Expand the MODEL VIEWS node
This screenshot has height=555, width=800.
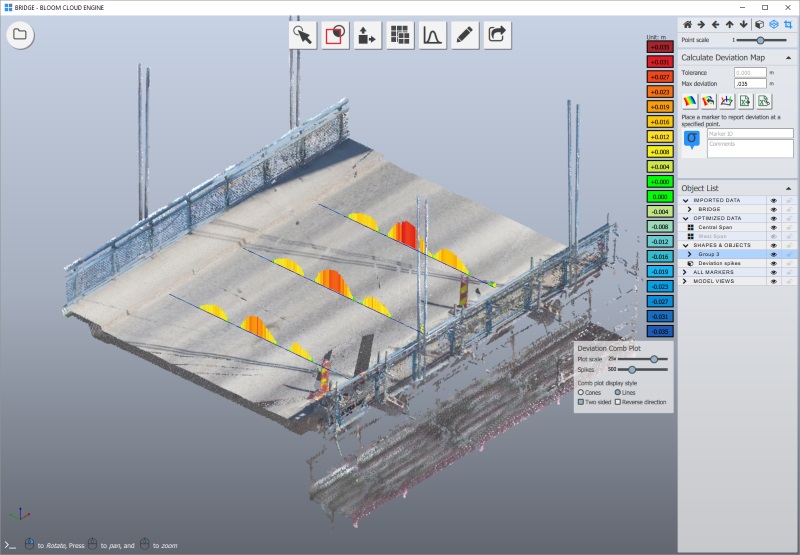685,281
